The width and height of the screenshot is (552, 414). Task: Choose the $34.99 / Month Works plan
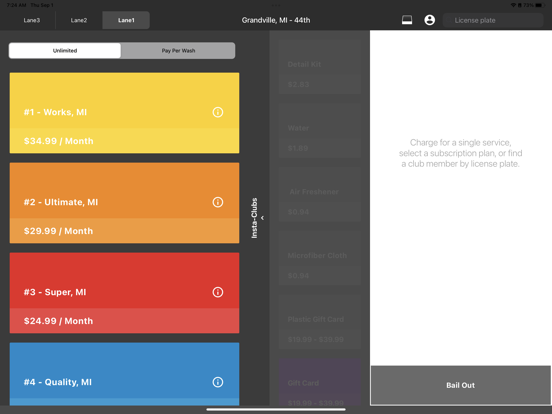[124, 113]
